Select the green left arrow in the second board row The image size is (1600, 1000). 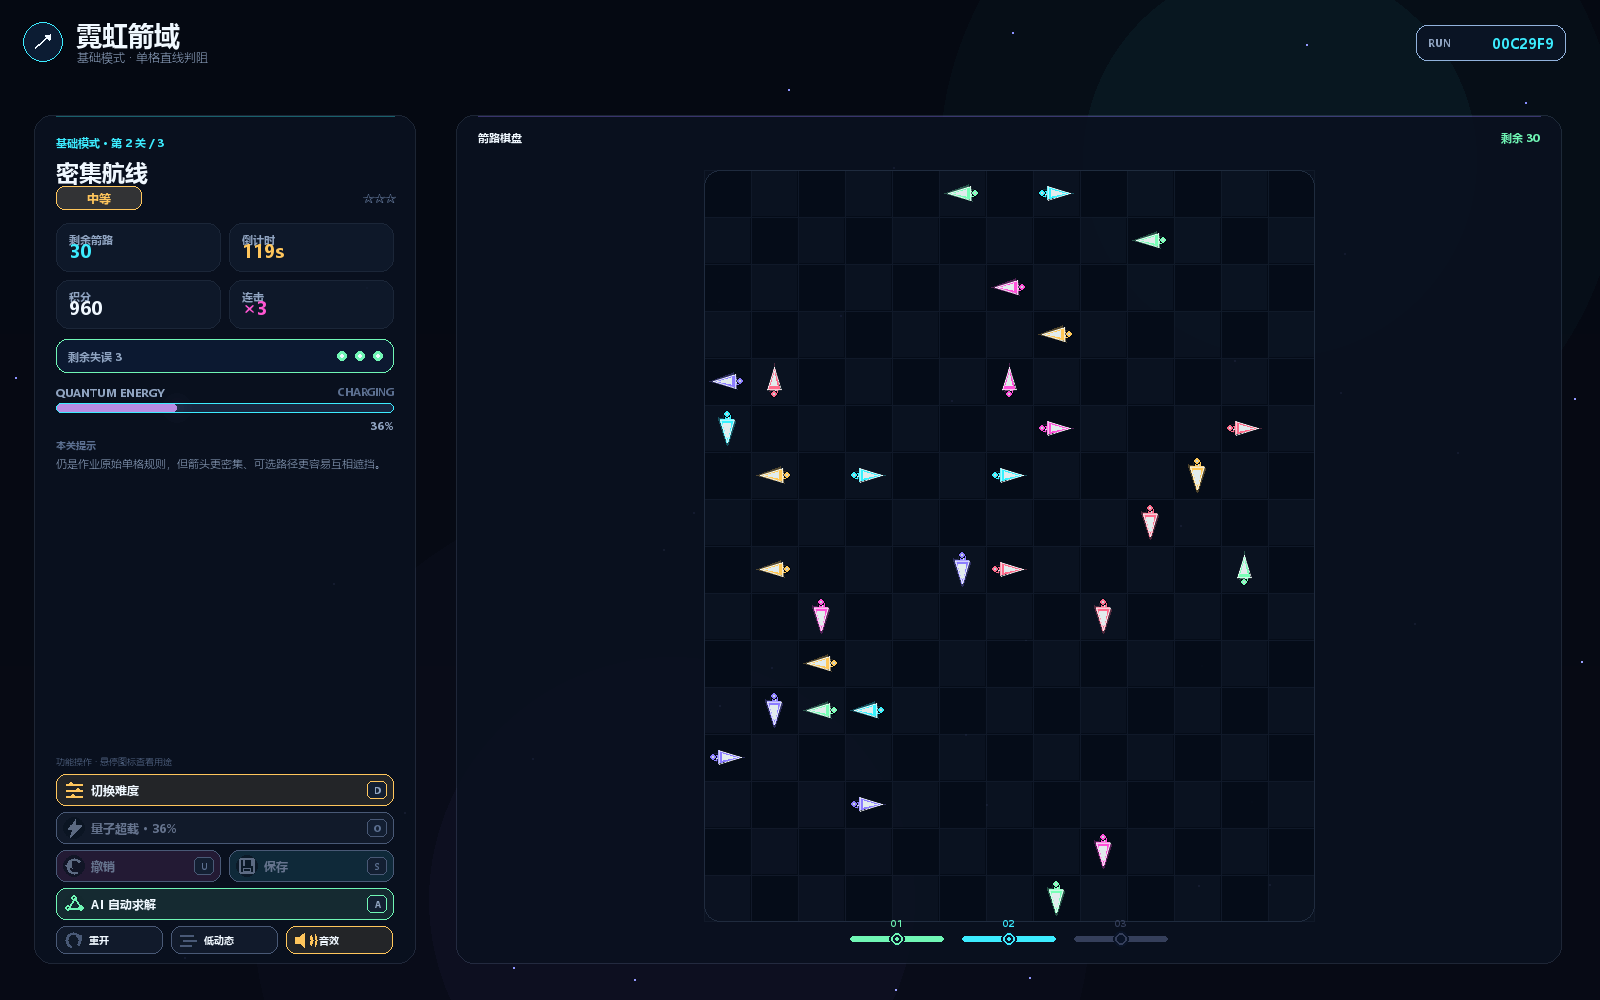(x=1150, y=240)
